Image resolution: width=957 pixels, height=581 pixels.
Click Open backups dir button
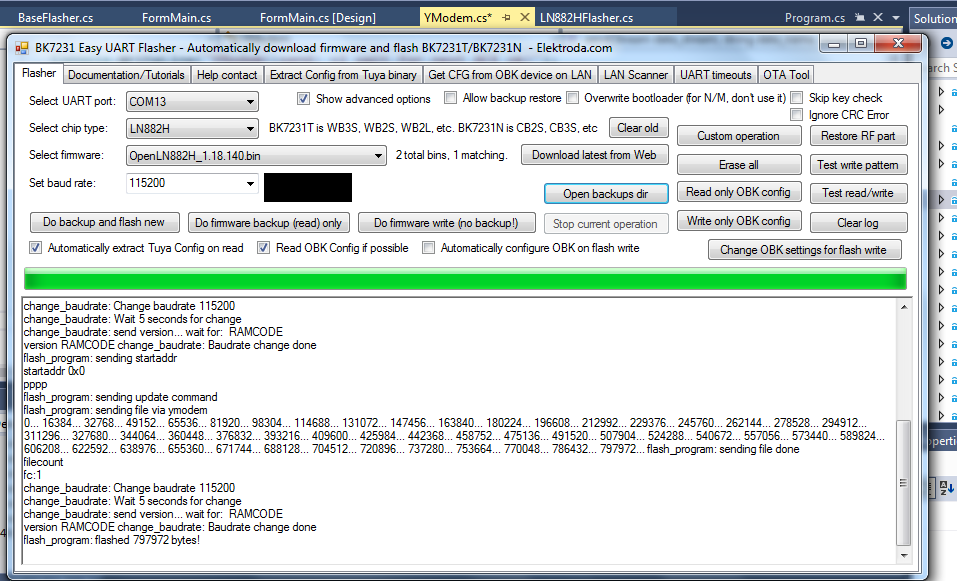coord(606,194)
